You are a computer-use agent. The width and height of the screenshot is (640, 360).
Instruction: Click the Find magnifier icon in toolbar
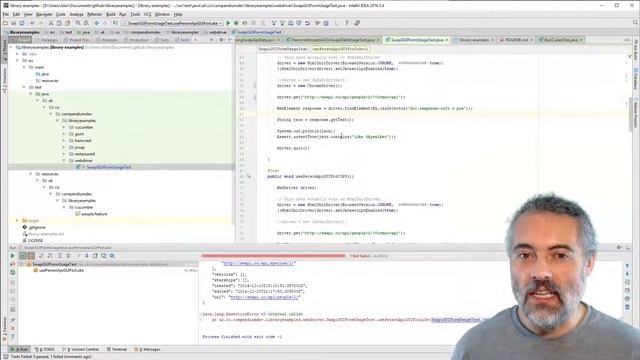(78, 23)
